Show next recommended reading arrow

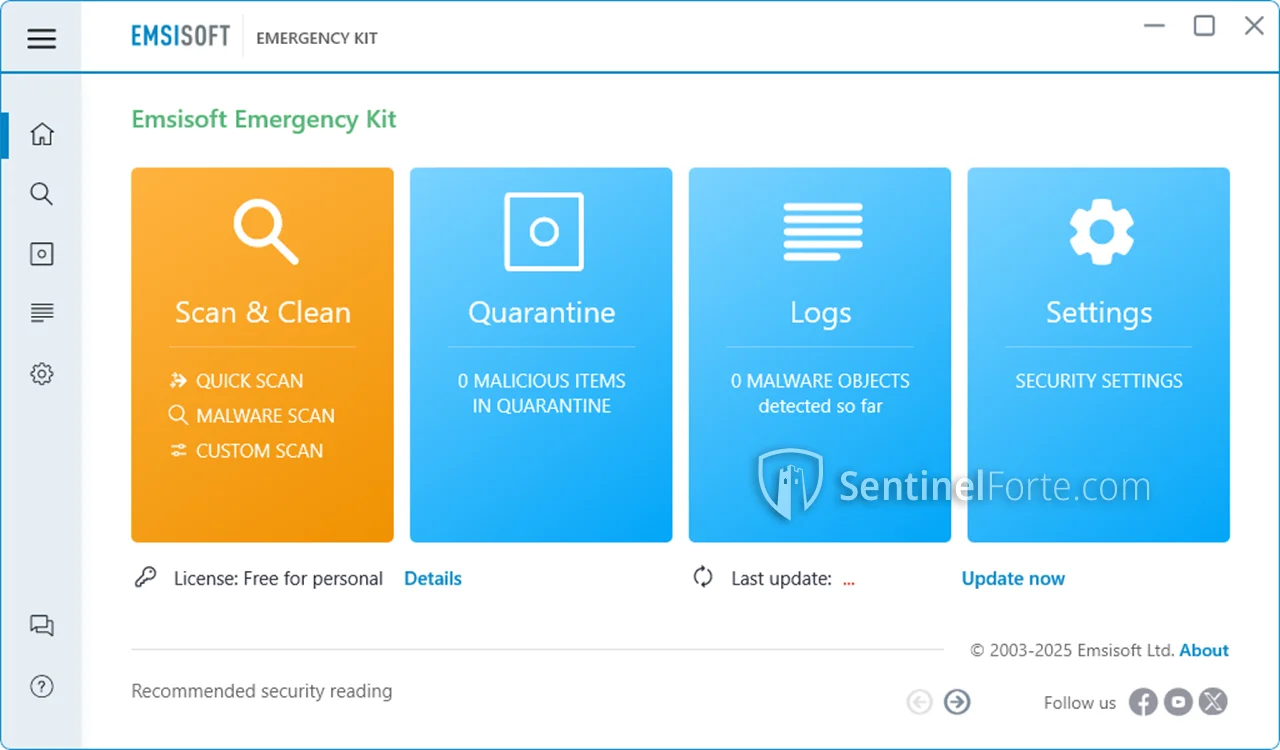click(x=957, y=702)
